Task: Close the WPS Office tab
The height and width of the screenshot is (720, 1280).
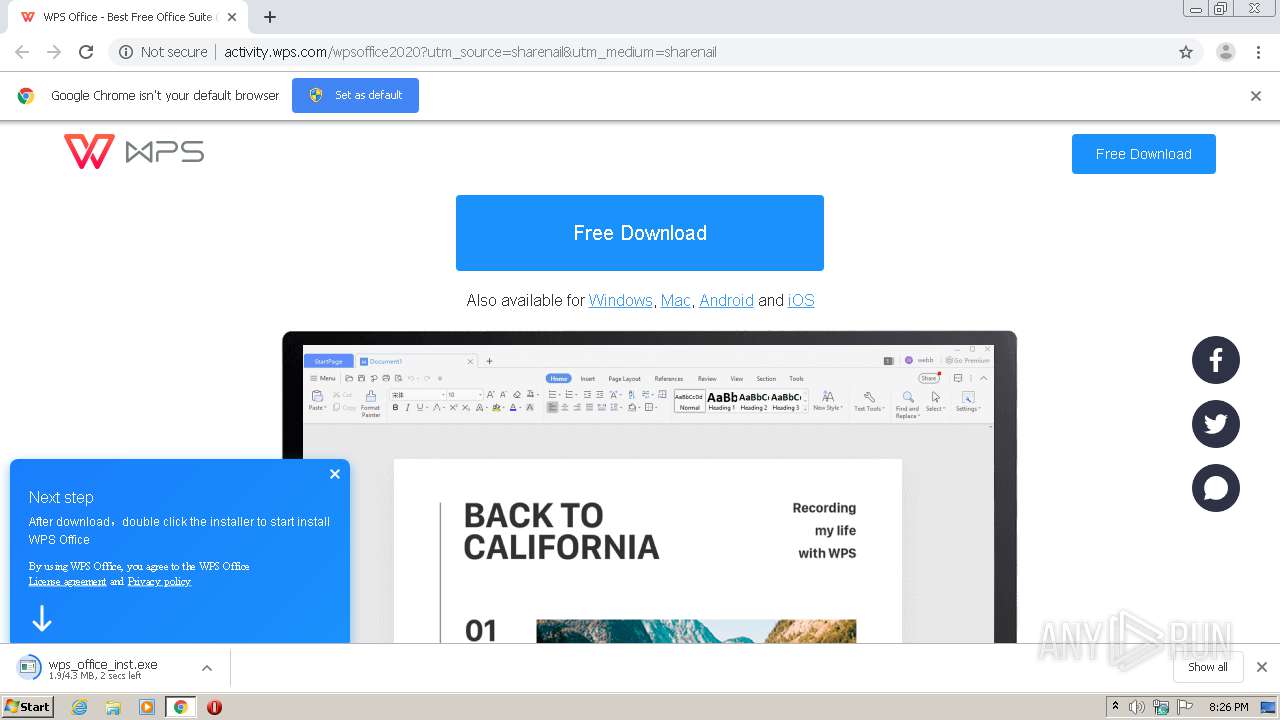Action: 232,17
